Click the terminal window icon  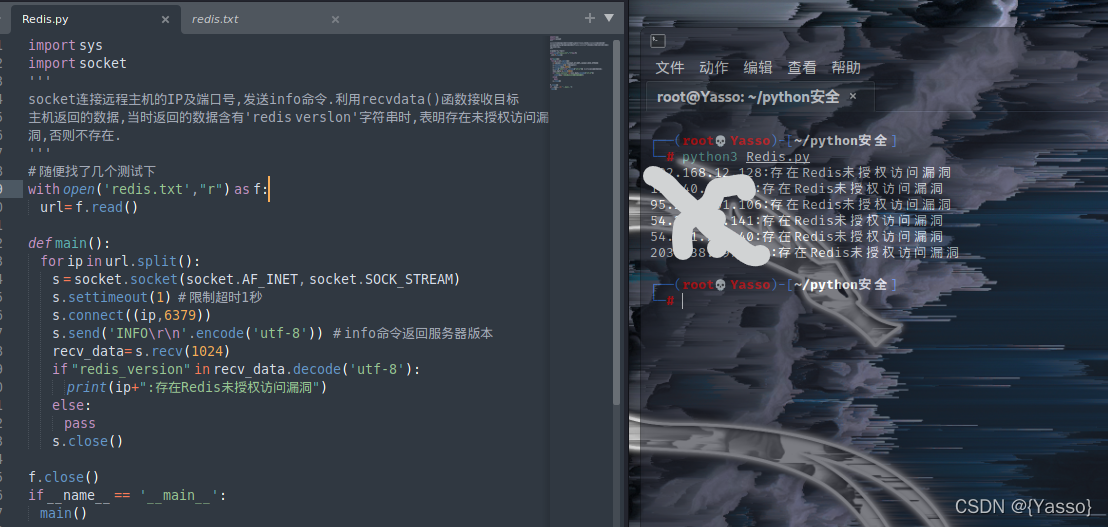657,41
